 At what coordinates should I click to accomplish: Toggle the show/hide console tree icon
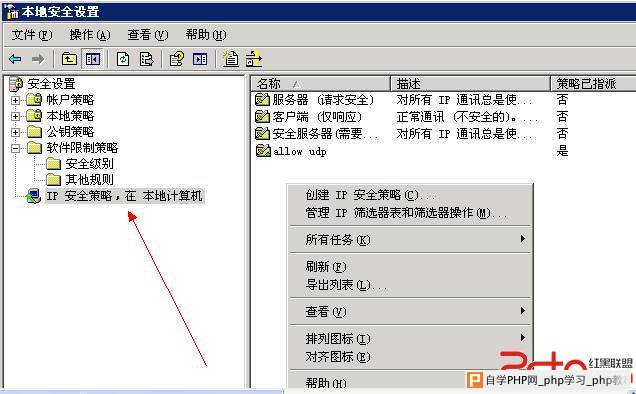[92, 59]
